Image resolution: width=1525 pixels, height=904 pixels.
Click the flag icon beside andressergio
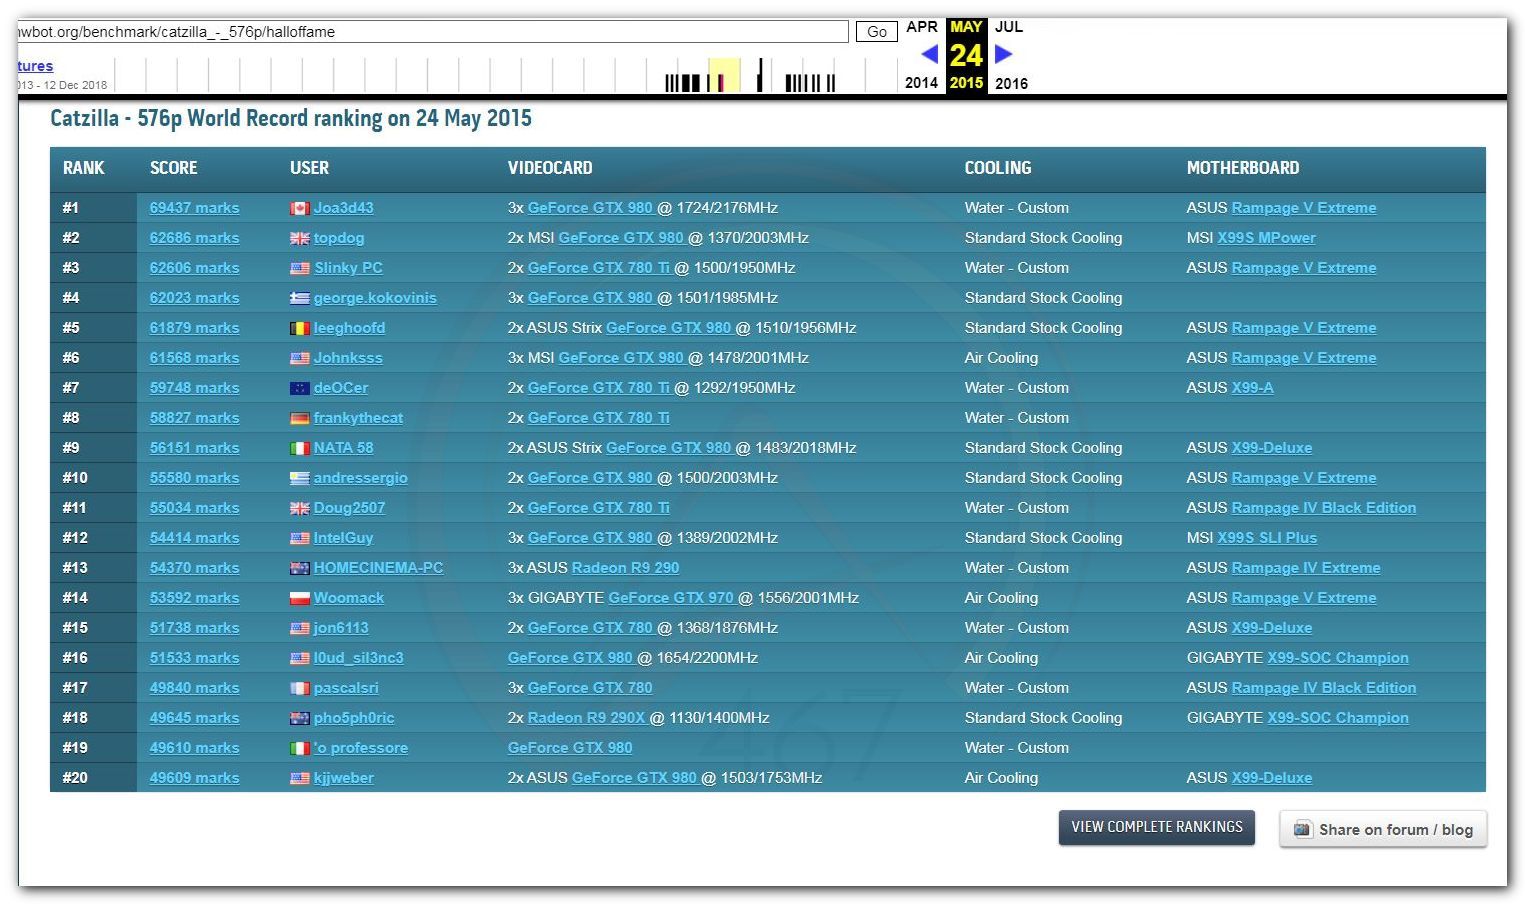point(299,478)
